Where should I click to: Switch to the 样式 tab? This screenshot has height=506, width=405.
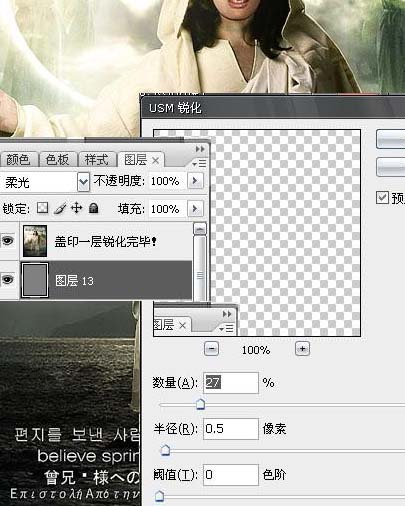coord(97,160)
